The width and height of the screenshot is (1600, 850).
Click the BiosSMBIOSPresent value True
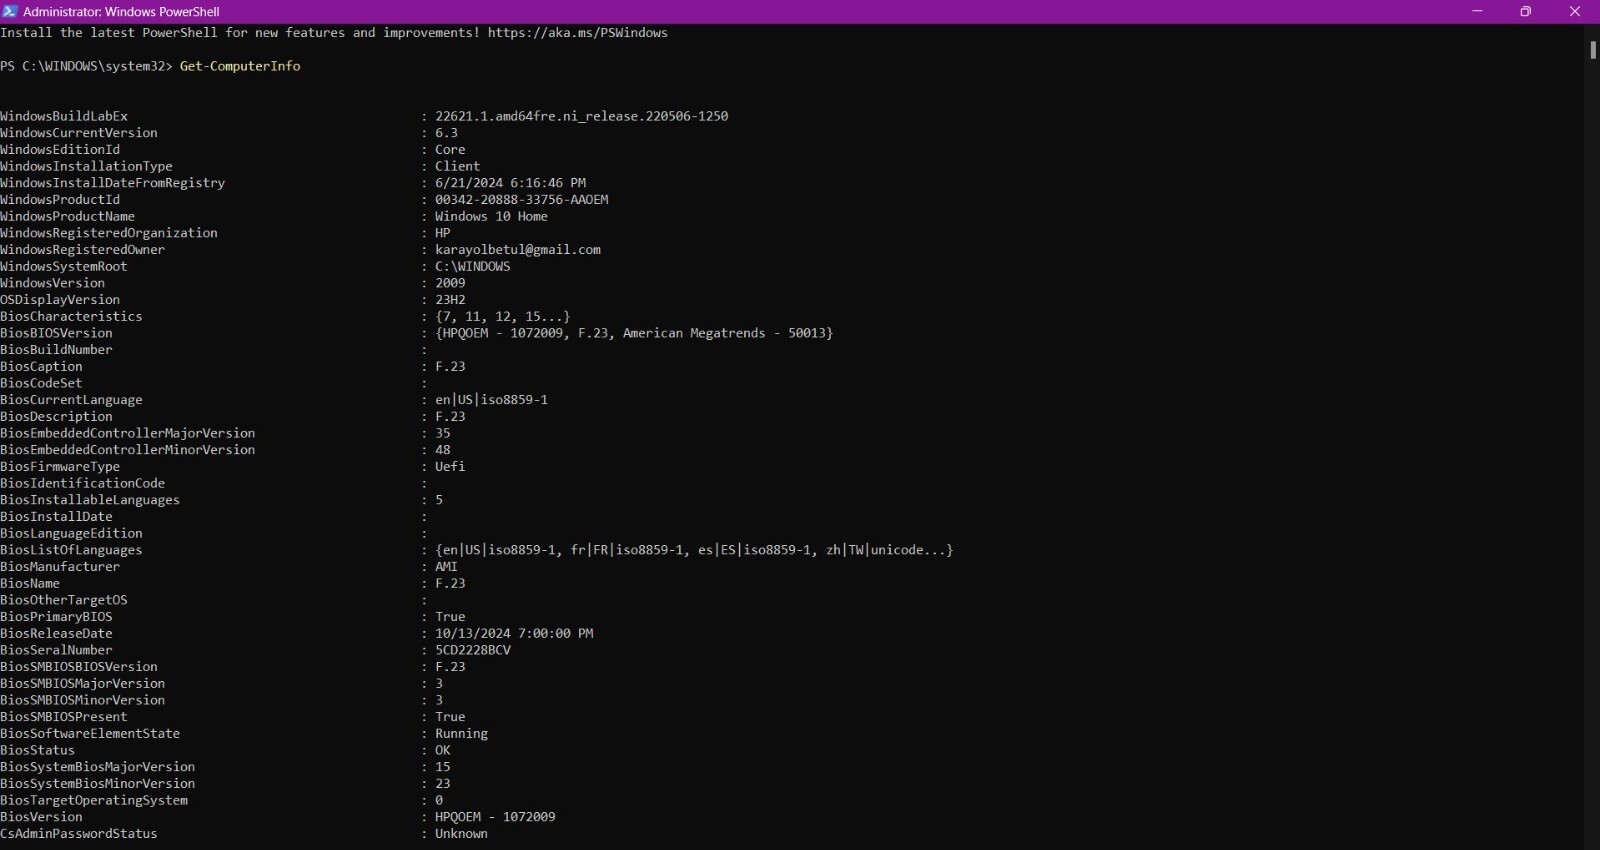(450, 717)
